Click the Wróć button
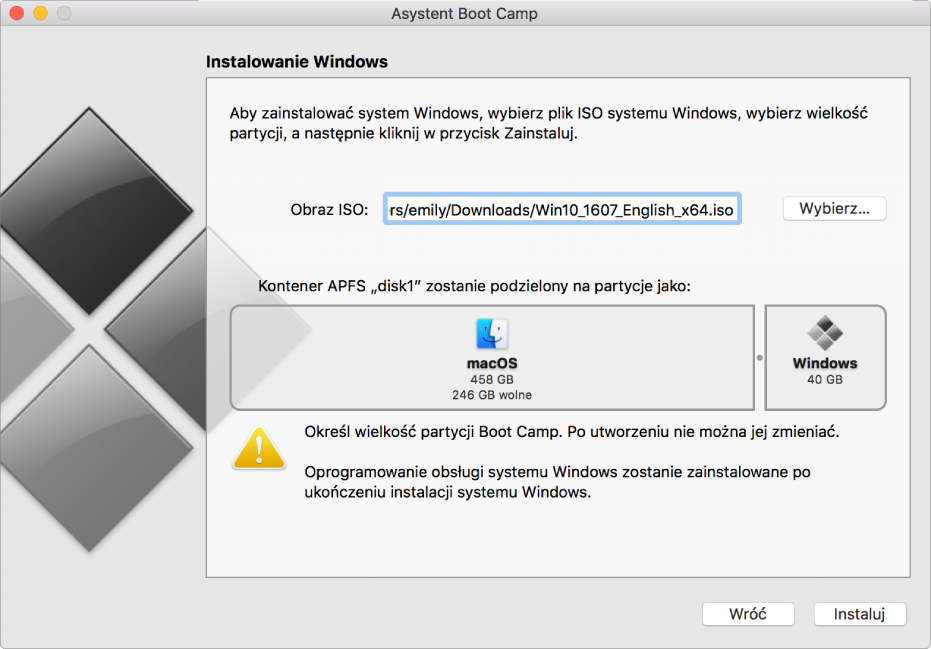 coord(748,614)
